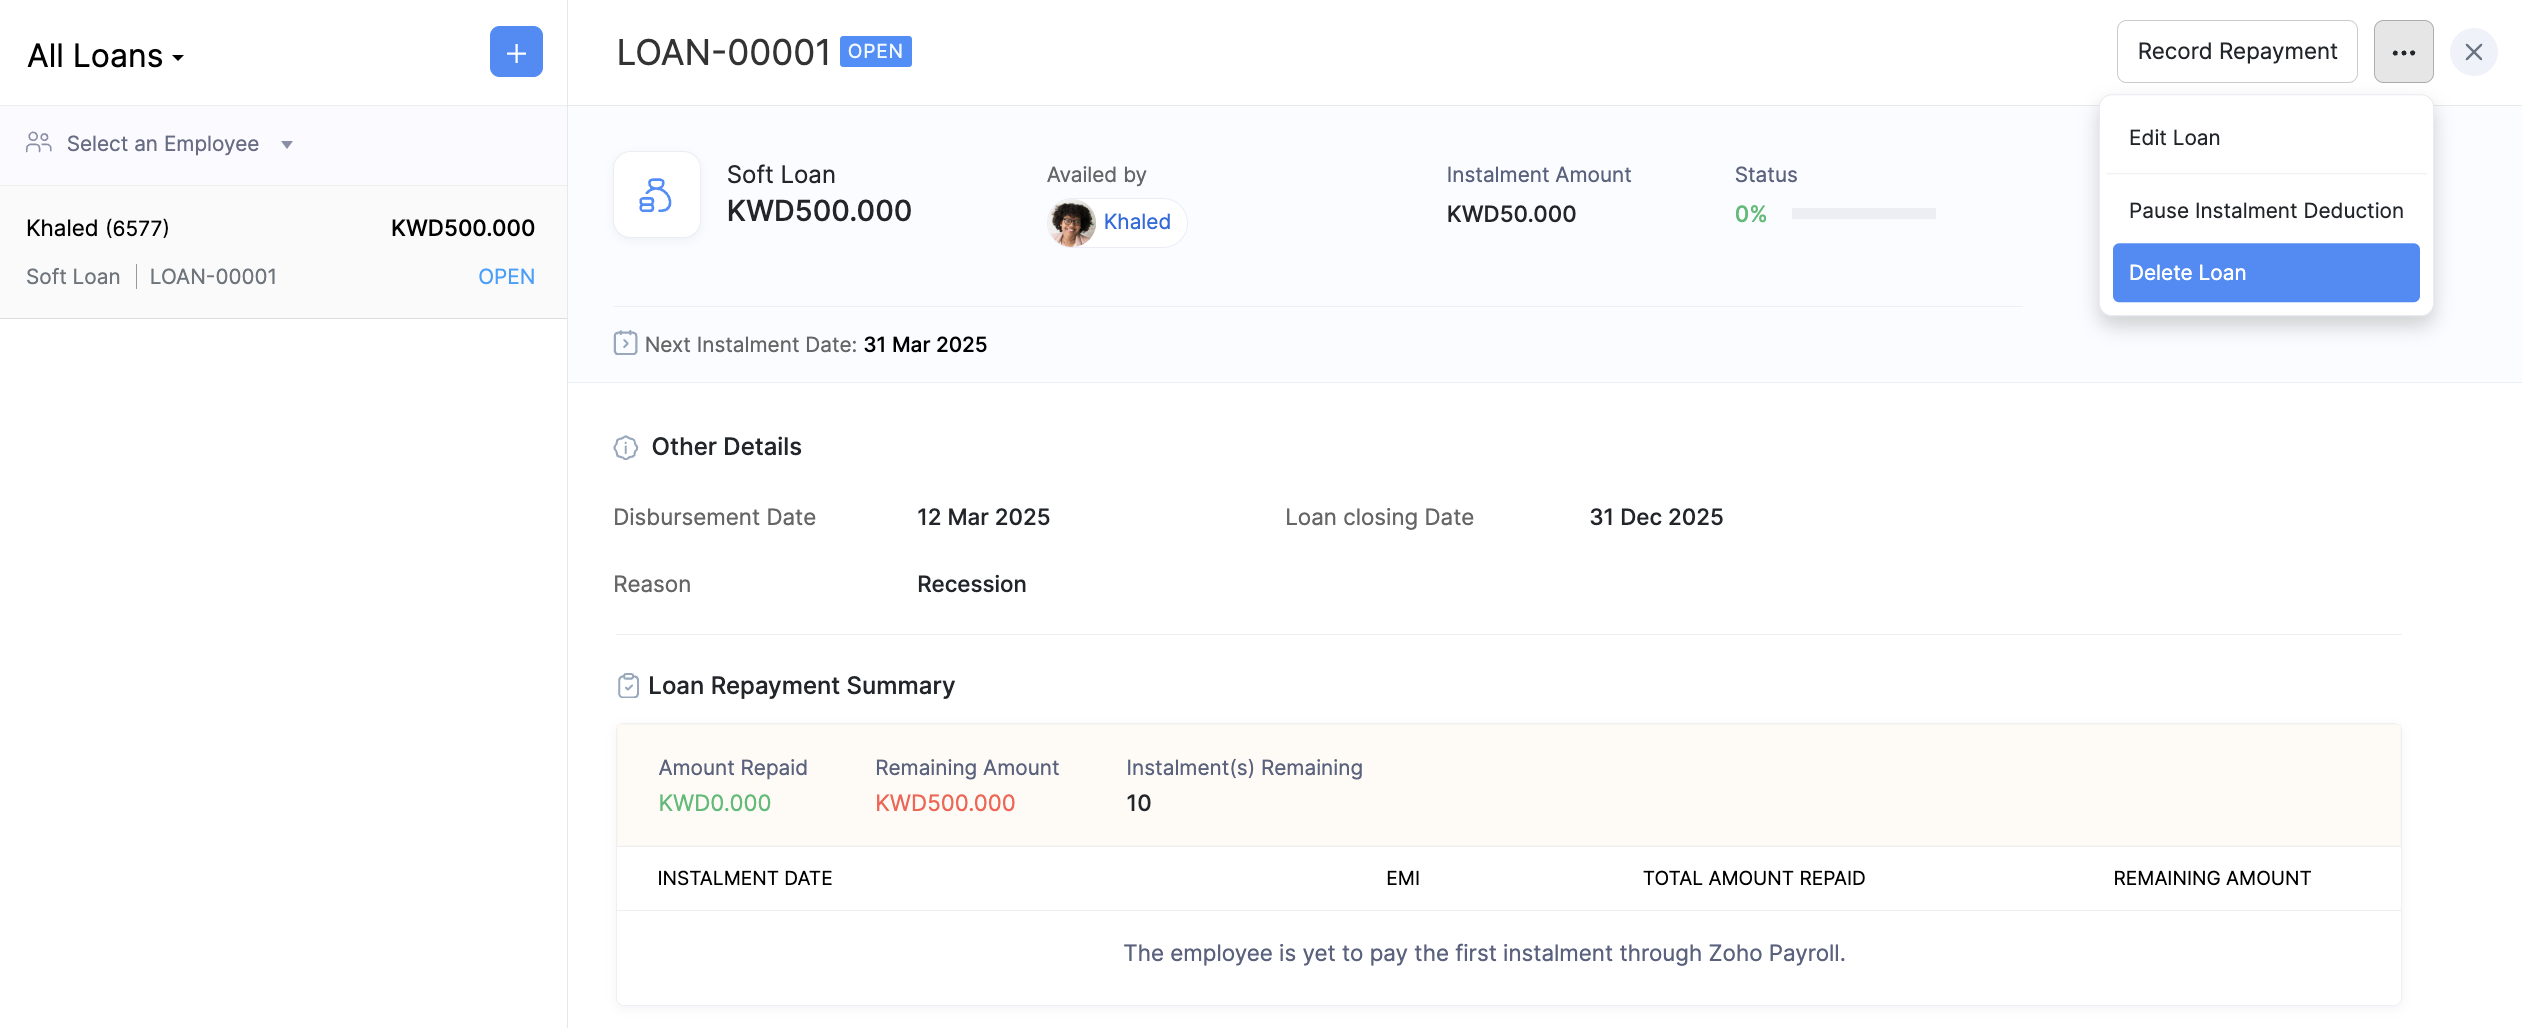The image size is (2522, 1028).
Task: Click the blue plus add loan button
Action: pyautogui.click(x=516, y=52)
